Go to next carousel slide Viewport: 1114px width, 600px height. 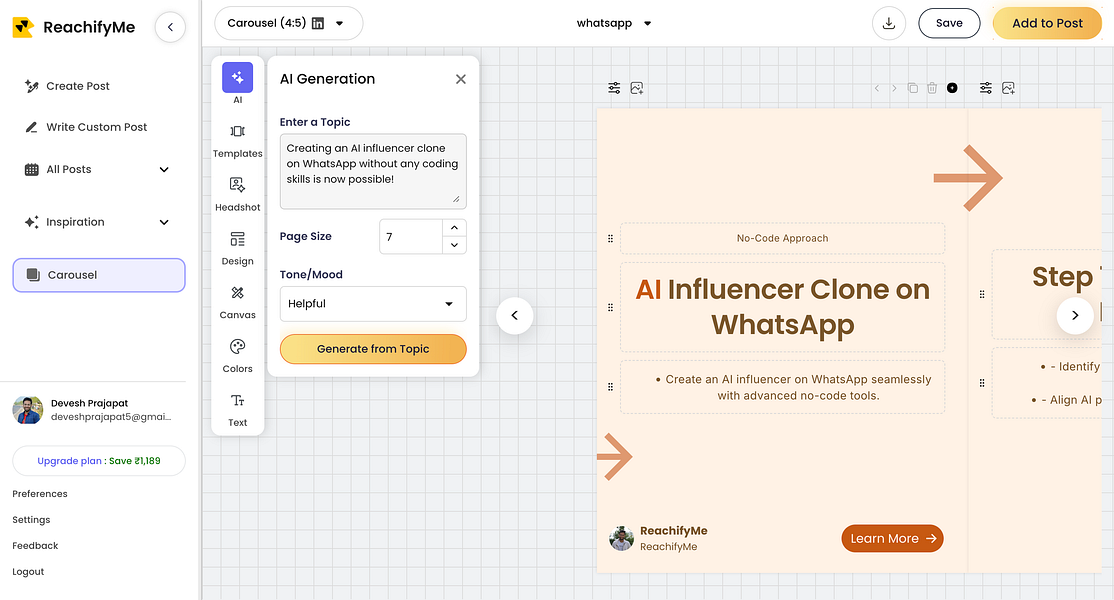click(x=1075, y=315)
